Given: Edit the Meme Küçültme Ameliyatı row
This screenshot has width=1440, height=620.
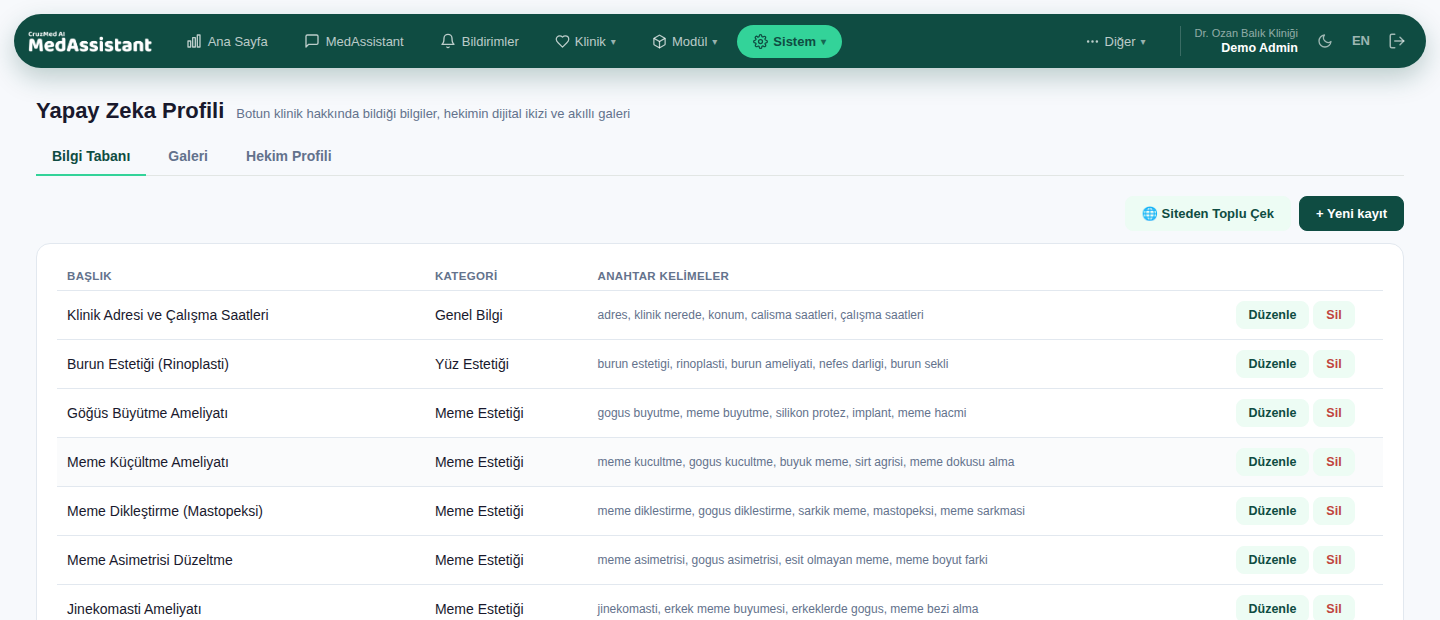Looking at the screenshot, I should coord(1272,462).
